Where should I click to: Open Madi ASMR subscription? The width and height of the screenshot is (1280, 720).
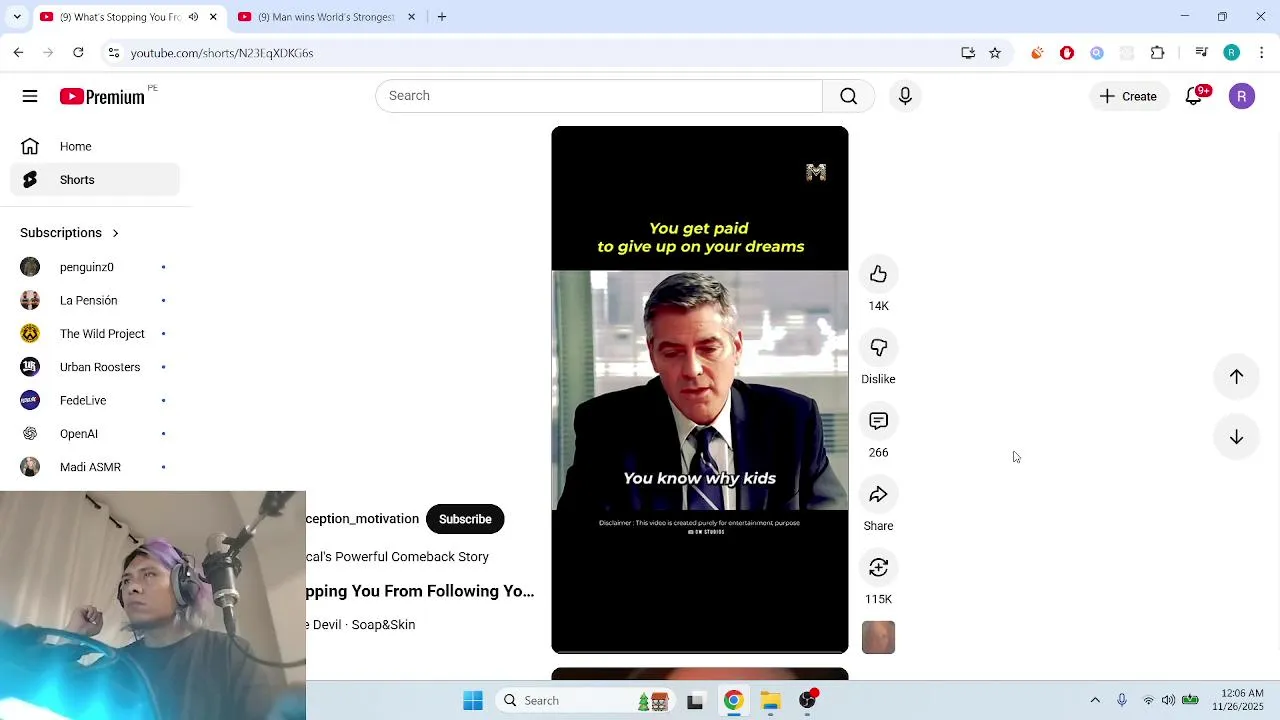pos(95,467)
